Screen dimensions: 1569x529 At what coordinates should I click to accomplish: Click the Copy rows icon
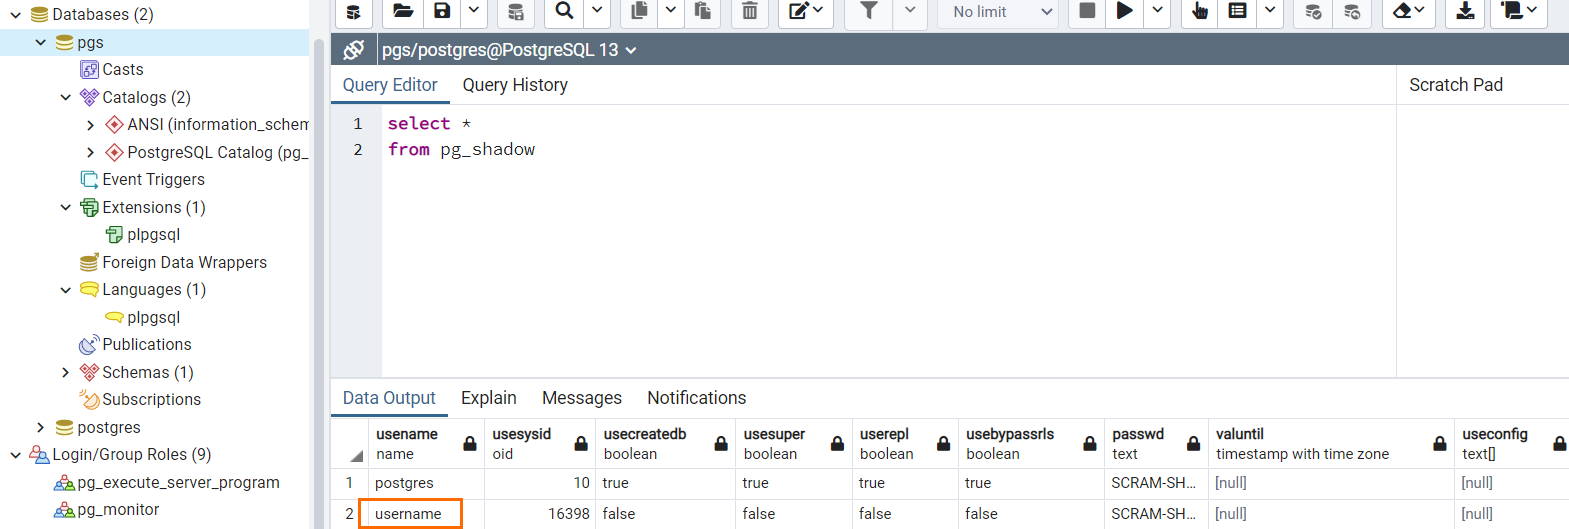point(639,11)
